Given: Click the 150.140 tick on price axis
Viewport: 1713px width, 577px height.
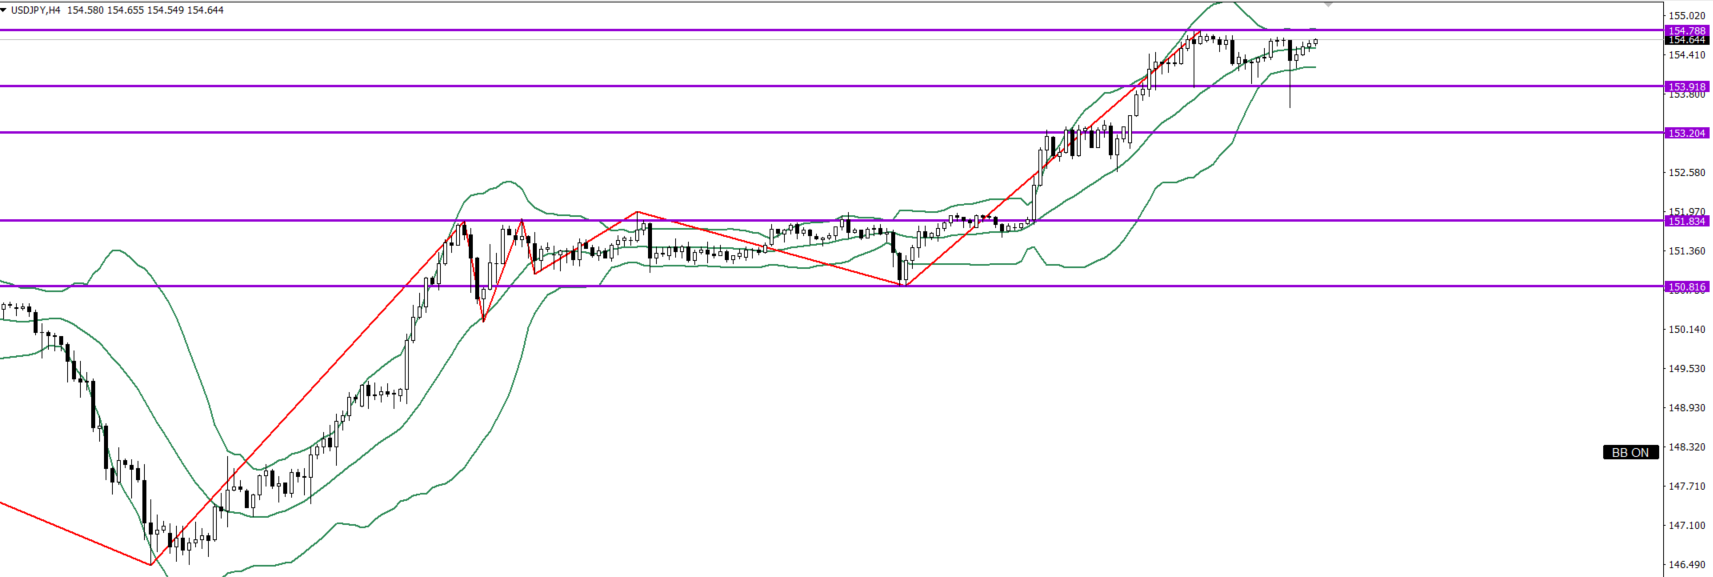Looking at the screenshot, I should click(x=1686, y=329).
